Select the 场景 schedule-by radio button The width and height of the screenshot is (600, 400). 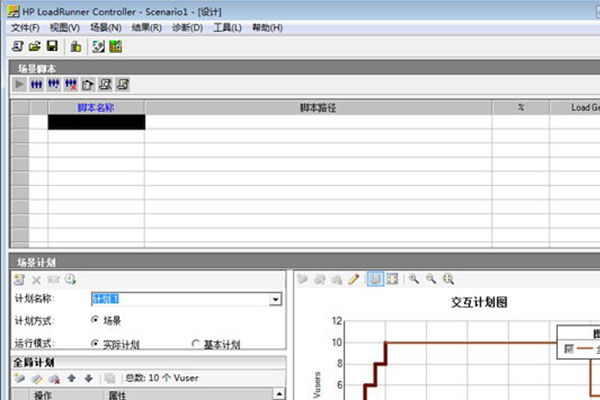coord(95,320)
